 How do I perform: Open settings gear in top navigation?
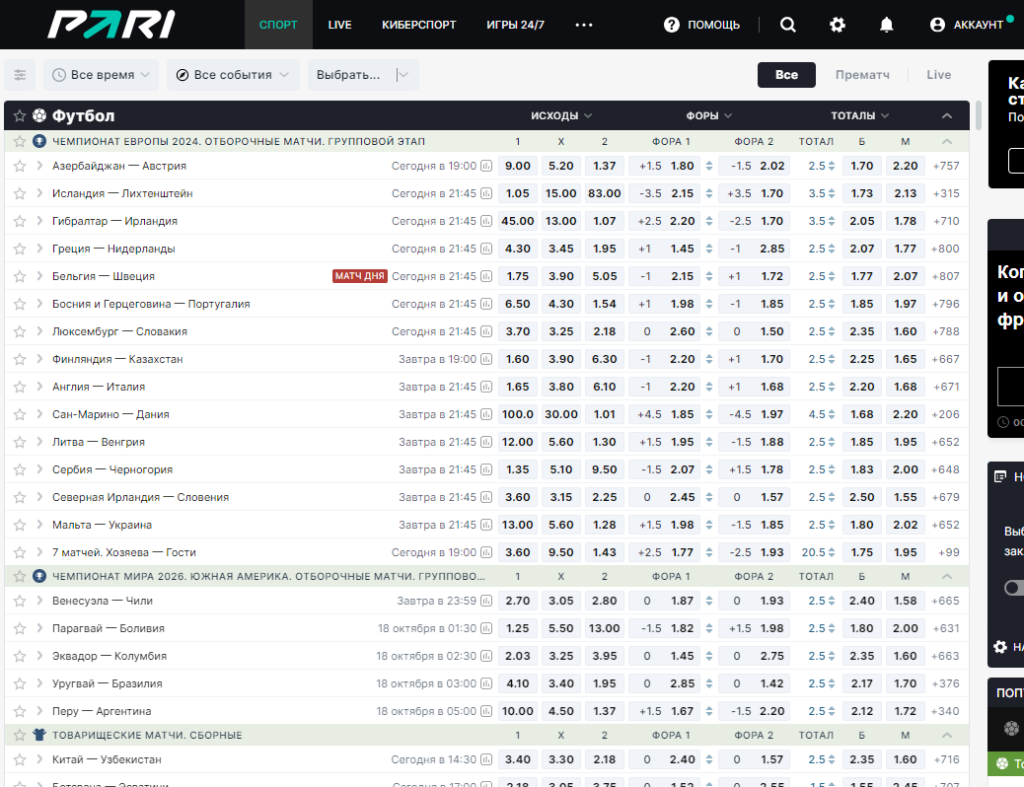tap(837, 25)
